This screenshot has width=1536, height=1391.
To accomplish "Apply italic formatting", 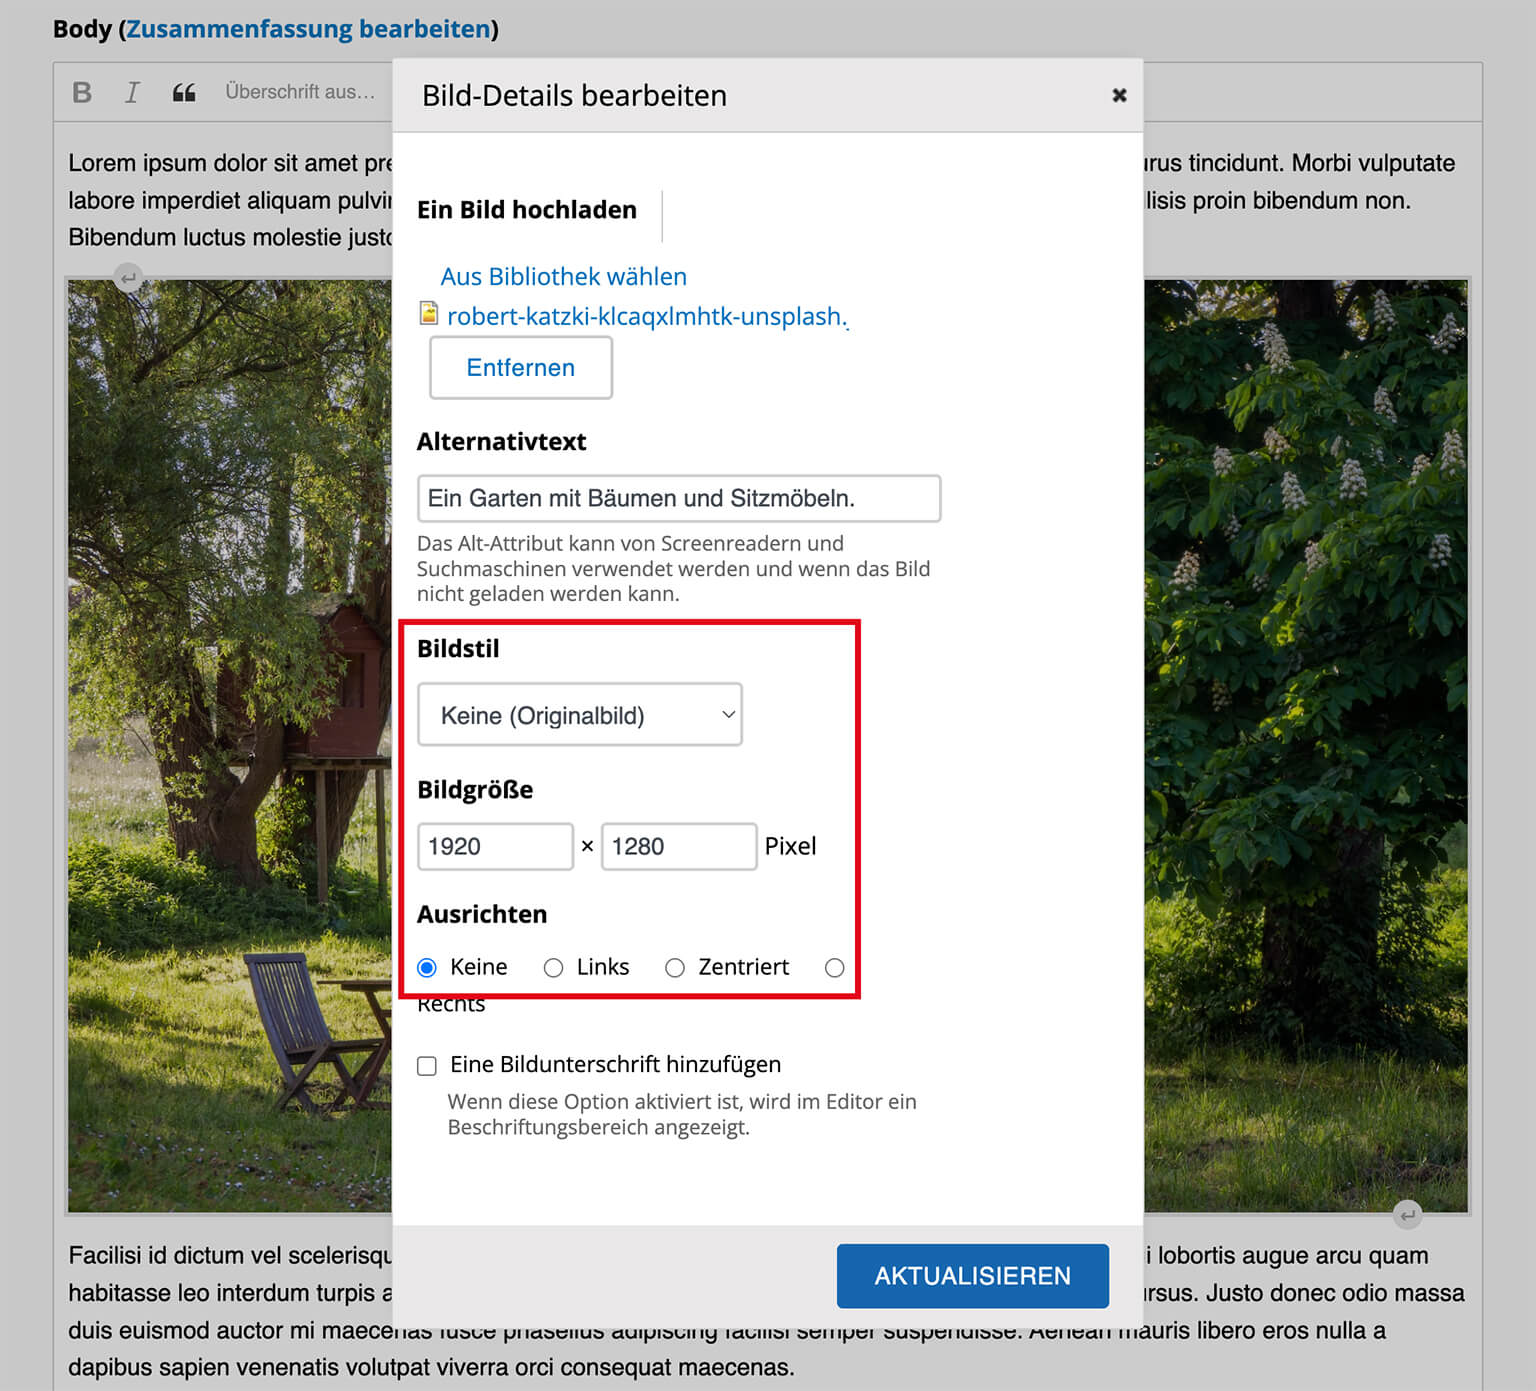I will [131, 92].
